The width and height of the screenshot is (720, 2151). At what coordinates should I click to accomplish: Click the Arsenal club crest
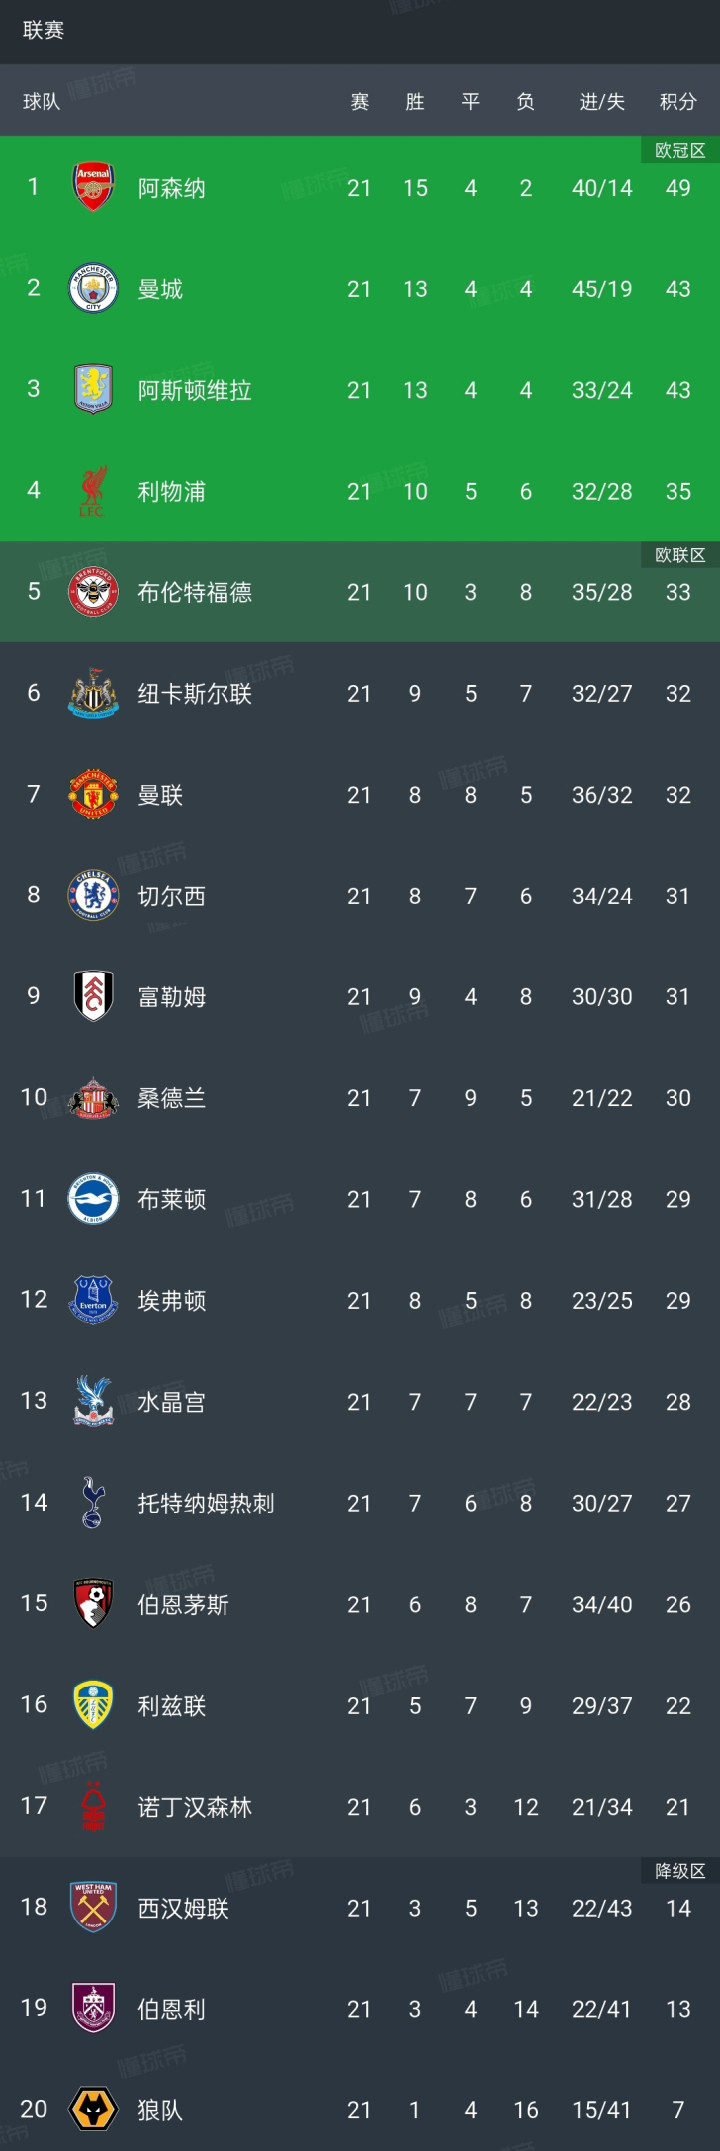(93, 188)
